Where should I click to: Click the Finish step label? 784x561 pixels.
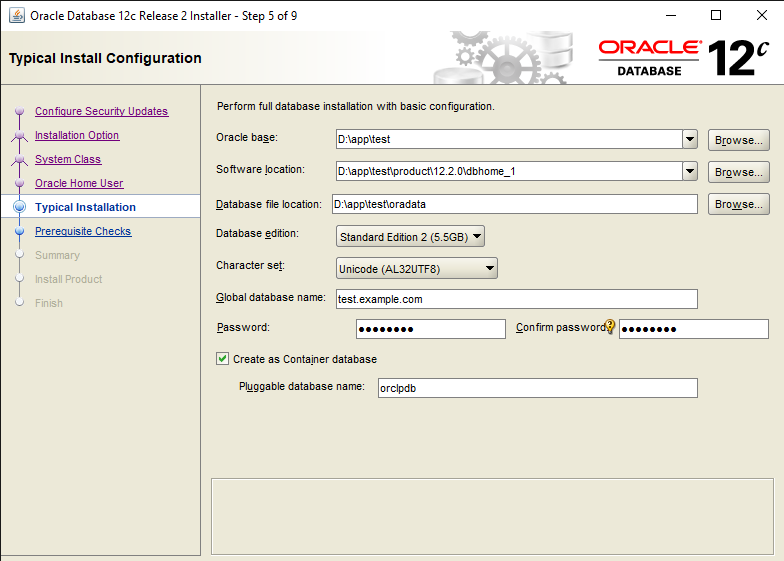click(x=49, y=303)
